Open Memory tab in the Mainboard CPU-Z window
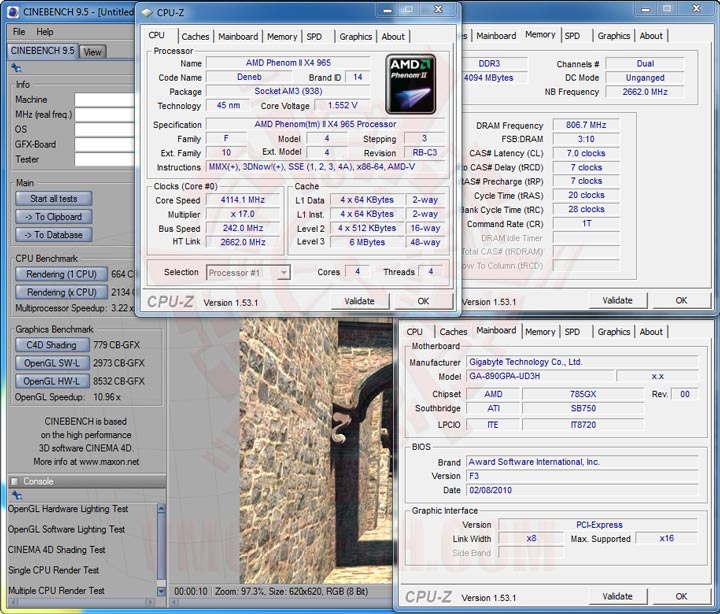Image resolution: width=720 pixels, height=614 pixels. pos(540,332)
